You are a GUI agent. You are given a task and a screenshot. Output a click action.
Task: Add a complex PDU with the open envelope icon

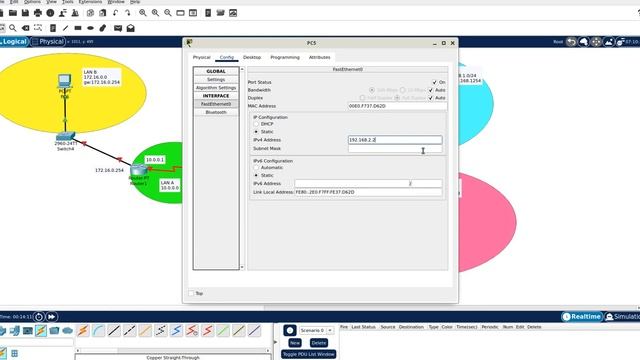pyautogui.click(x=131, y=28)
